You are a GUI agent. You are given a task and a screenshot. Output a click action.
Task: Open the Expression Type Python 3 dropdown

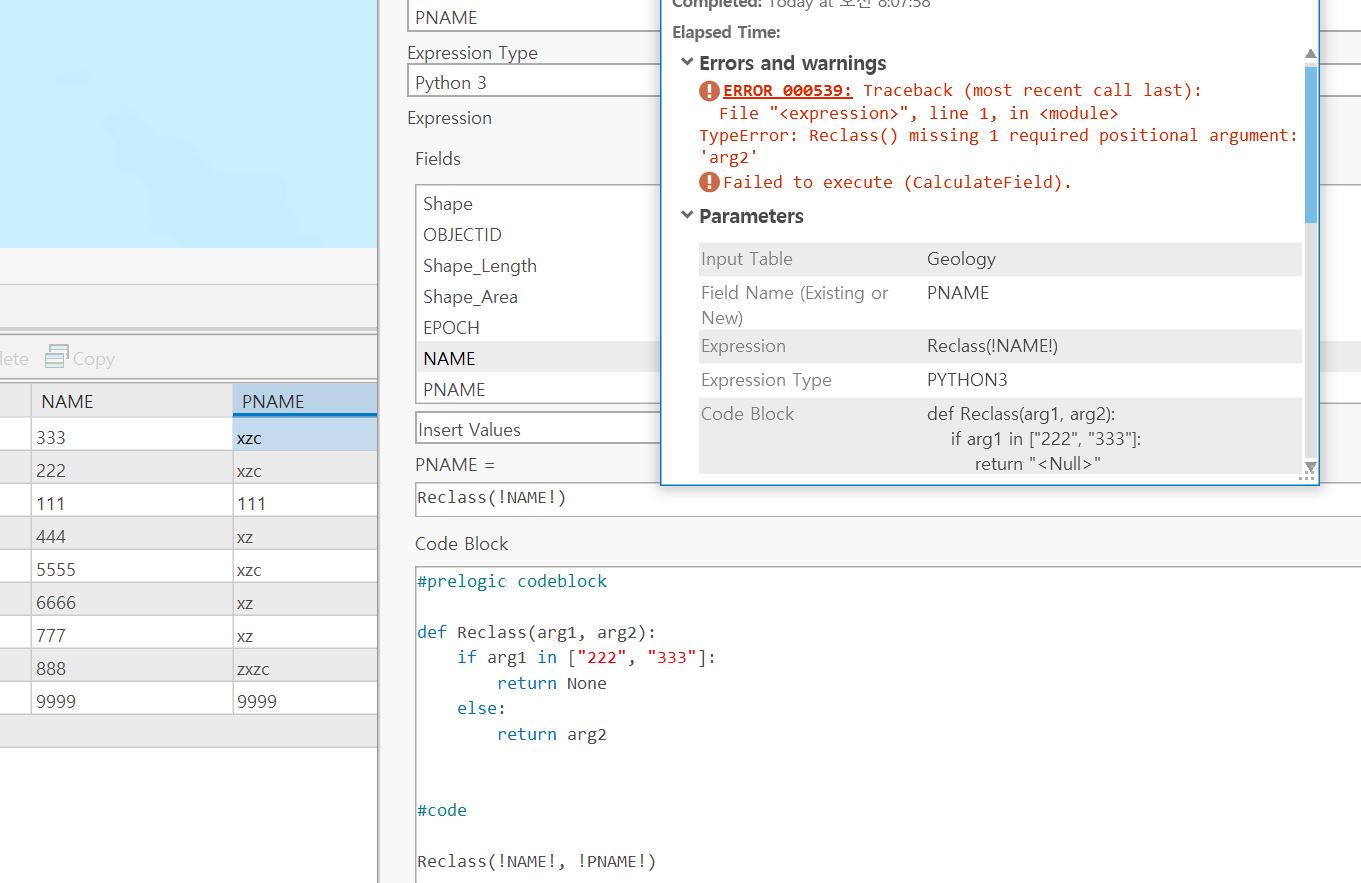(535, 82)
